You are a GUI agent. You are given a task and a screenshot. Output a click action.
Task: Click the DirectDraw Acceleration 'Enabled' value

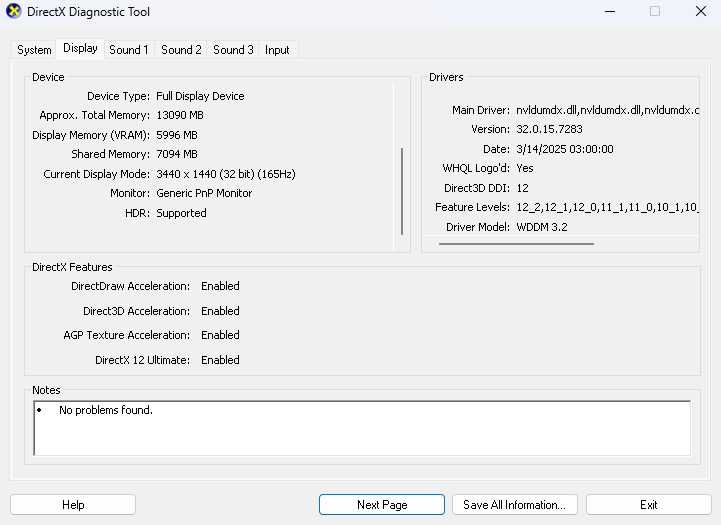point(220,286)
